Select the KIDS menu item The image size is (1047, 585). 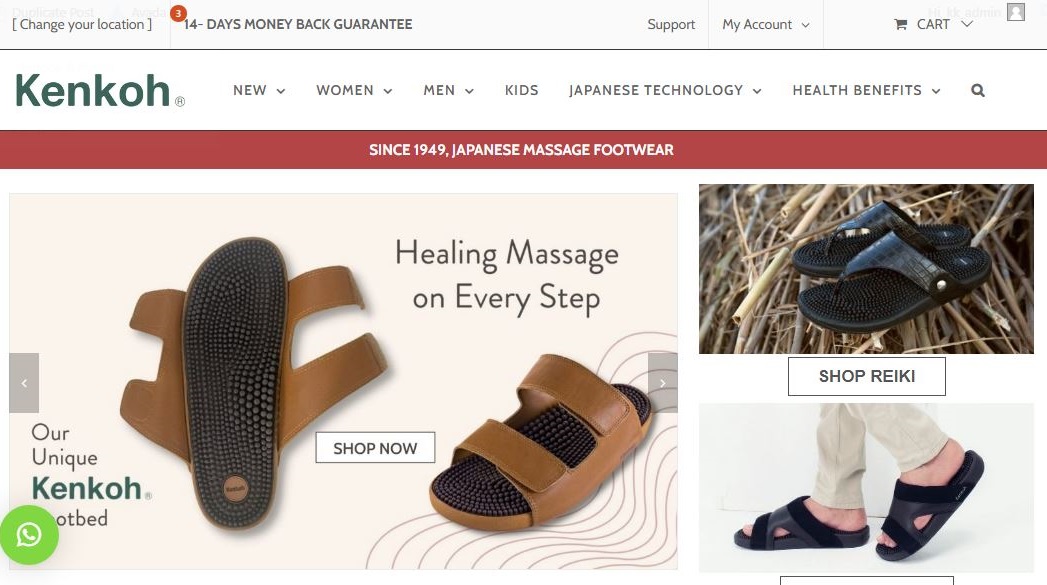[521, 91]
